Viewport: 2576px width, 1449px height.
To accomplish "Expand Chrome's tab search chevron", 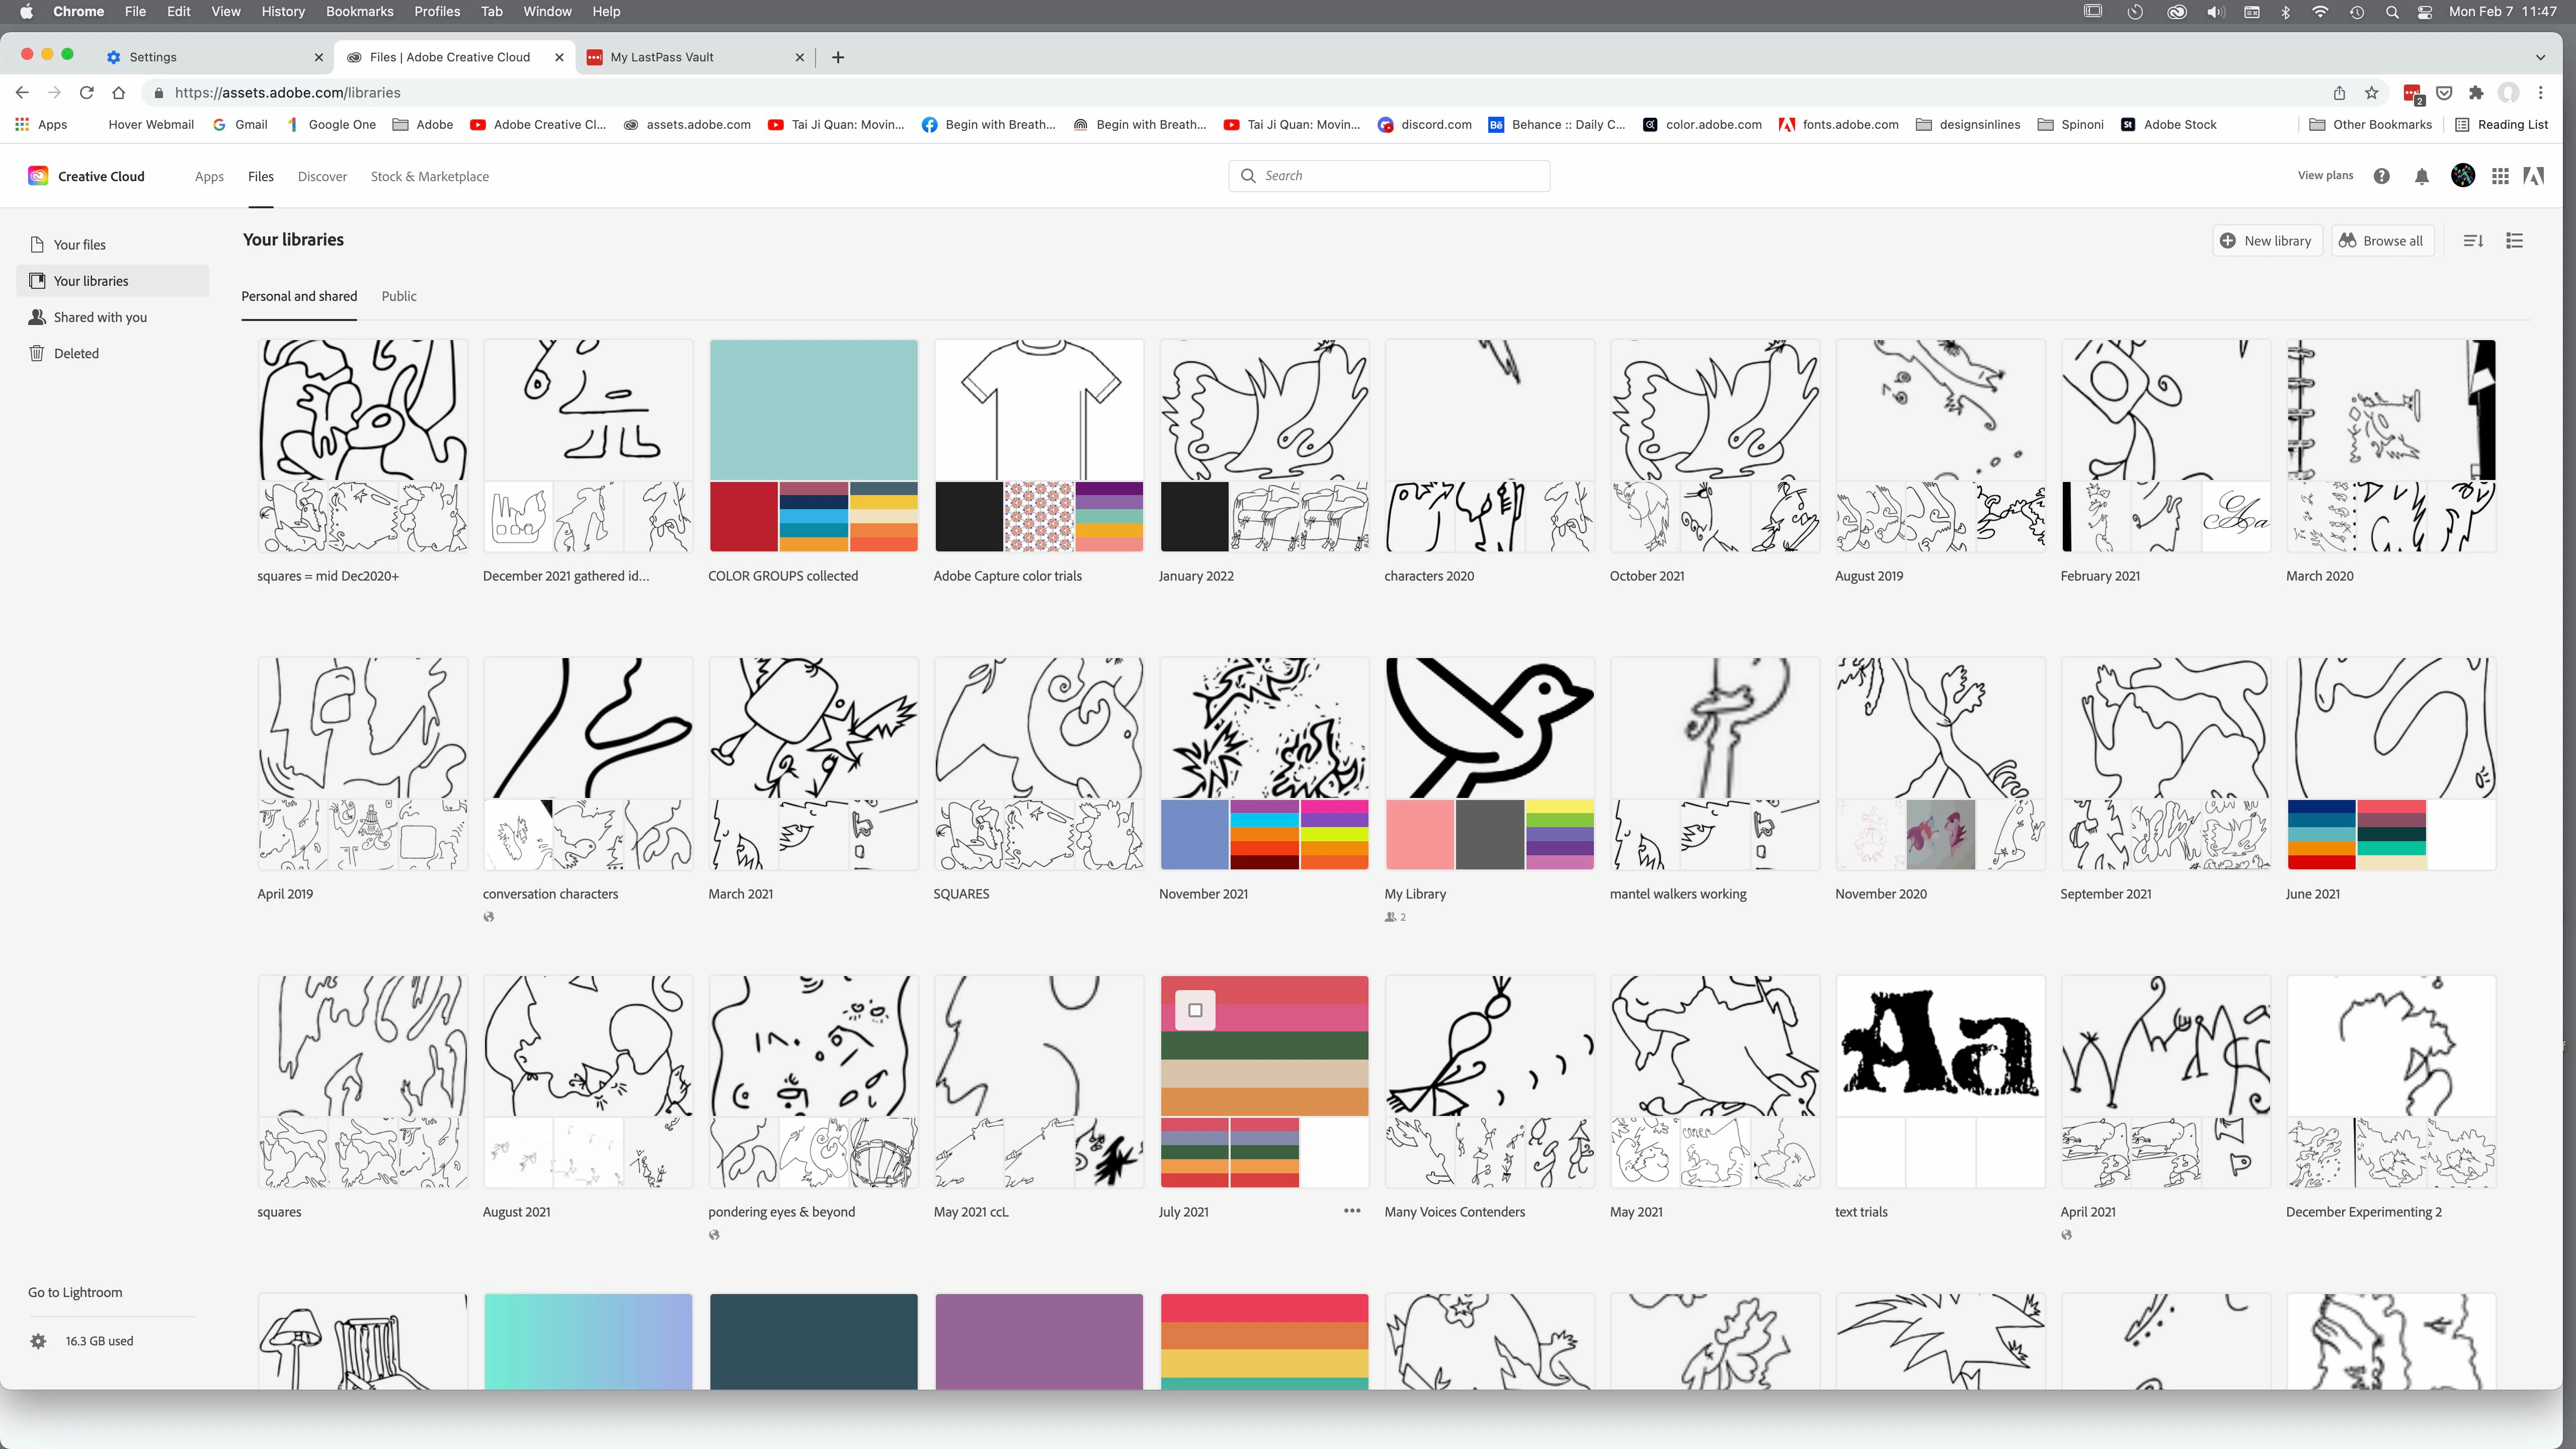I will coord(2540,57).
